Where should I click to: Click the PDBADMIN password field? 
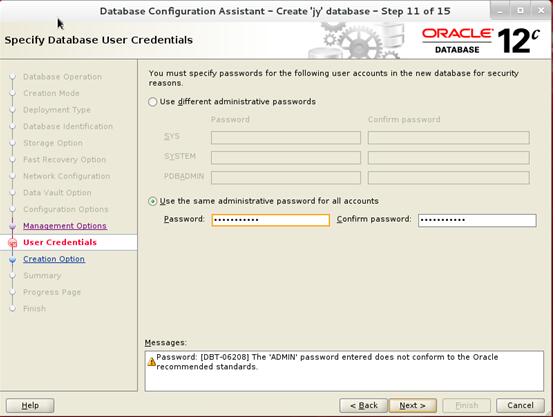tap(286, 178)
